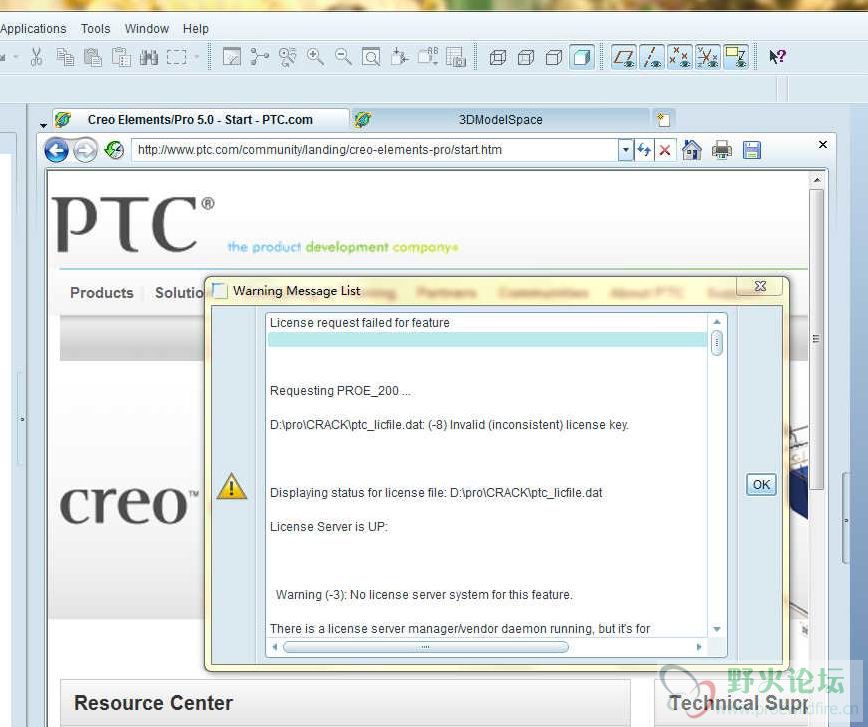Click the Copy icon in toolbar
Viewport: 868px width, 727px height.
click(x=65, y=57)
